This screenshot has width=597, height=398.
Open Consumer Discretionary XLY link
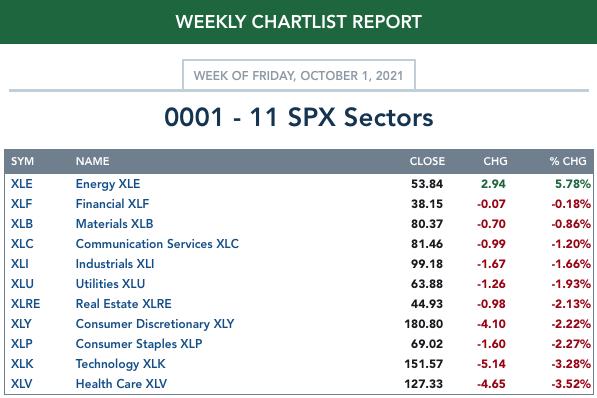pyautogui.click(x=155, y=324)
